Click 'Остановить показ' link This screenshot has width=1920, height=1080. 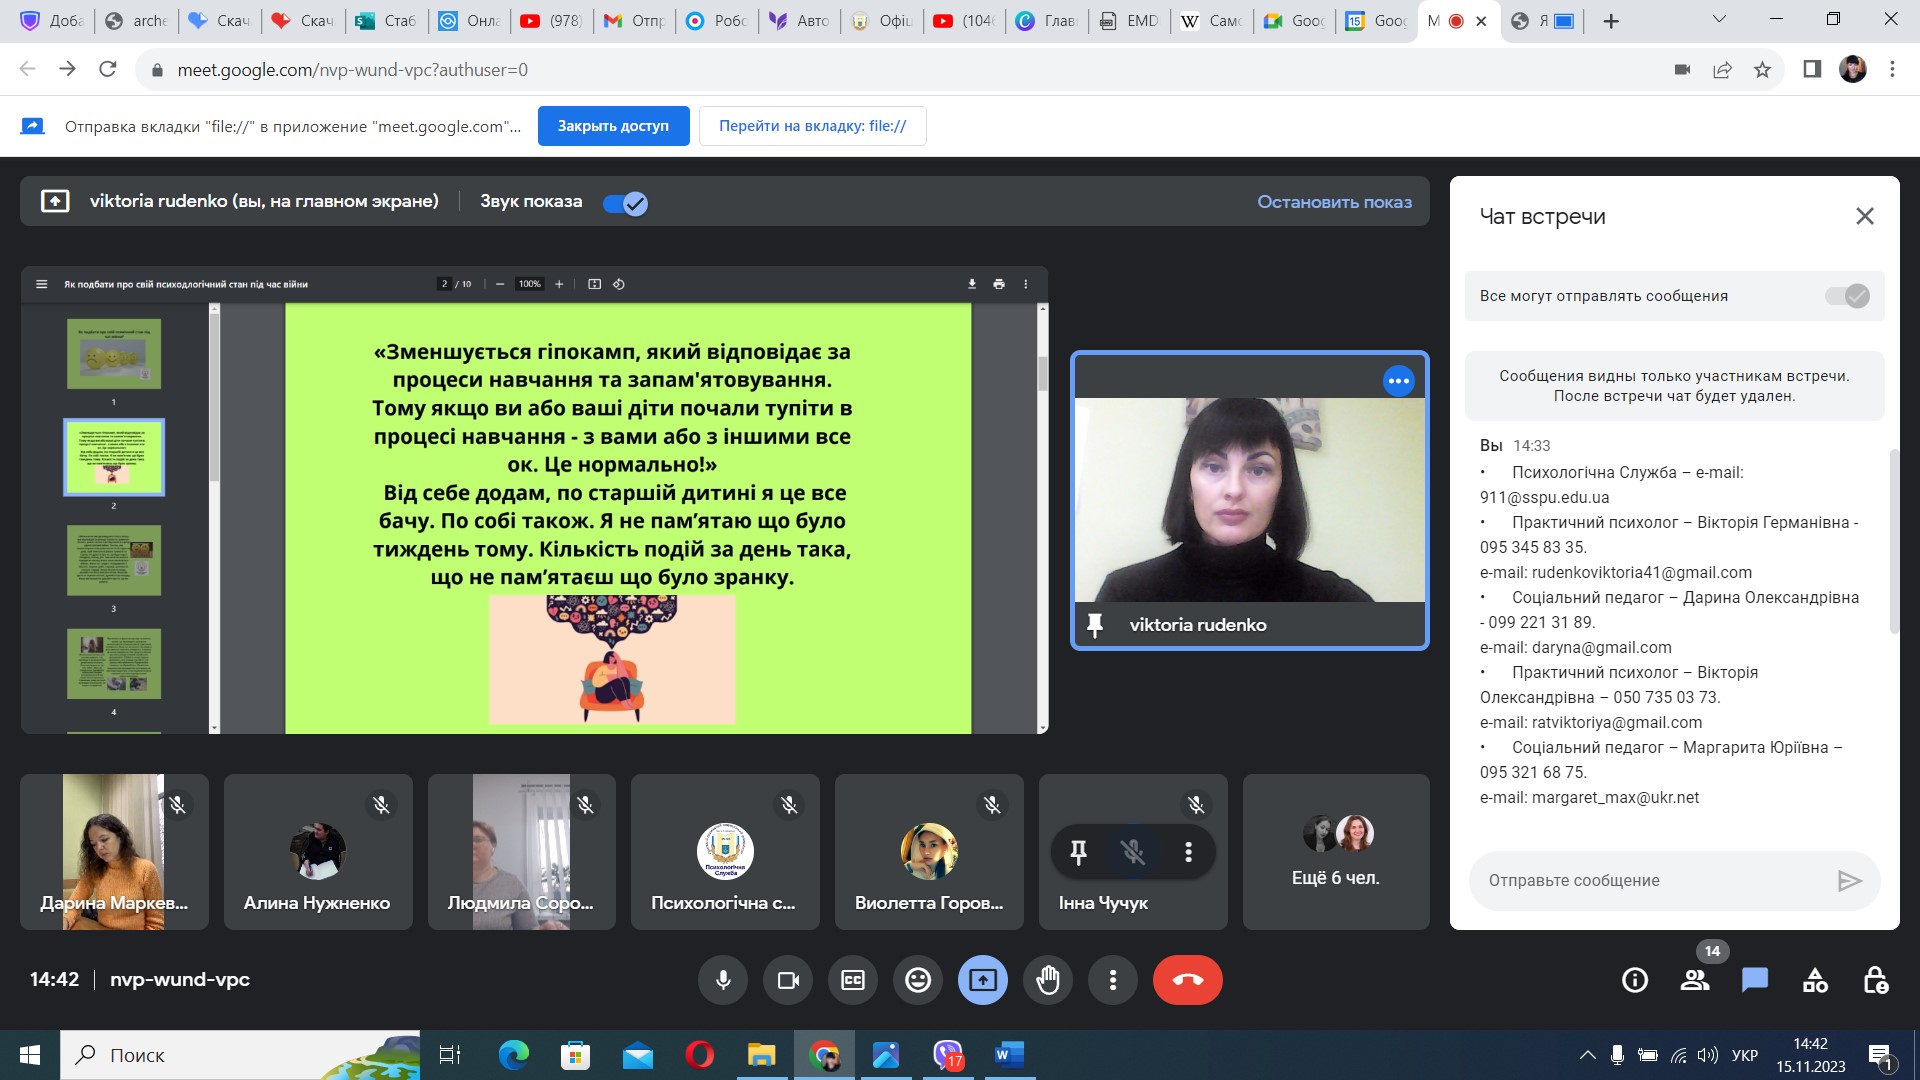click(x=1334, y=202)
